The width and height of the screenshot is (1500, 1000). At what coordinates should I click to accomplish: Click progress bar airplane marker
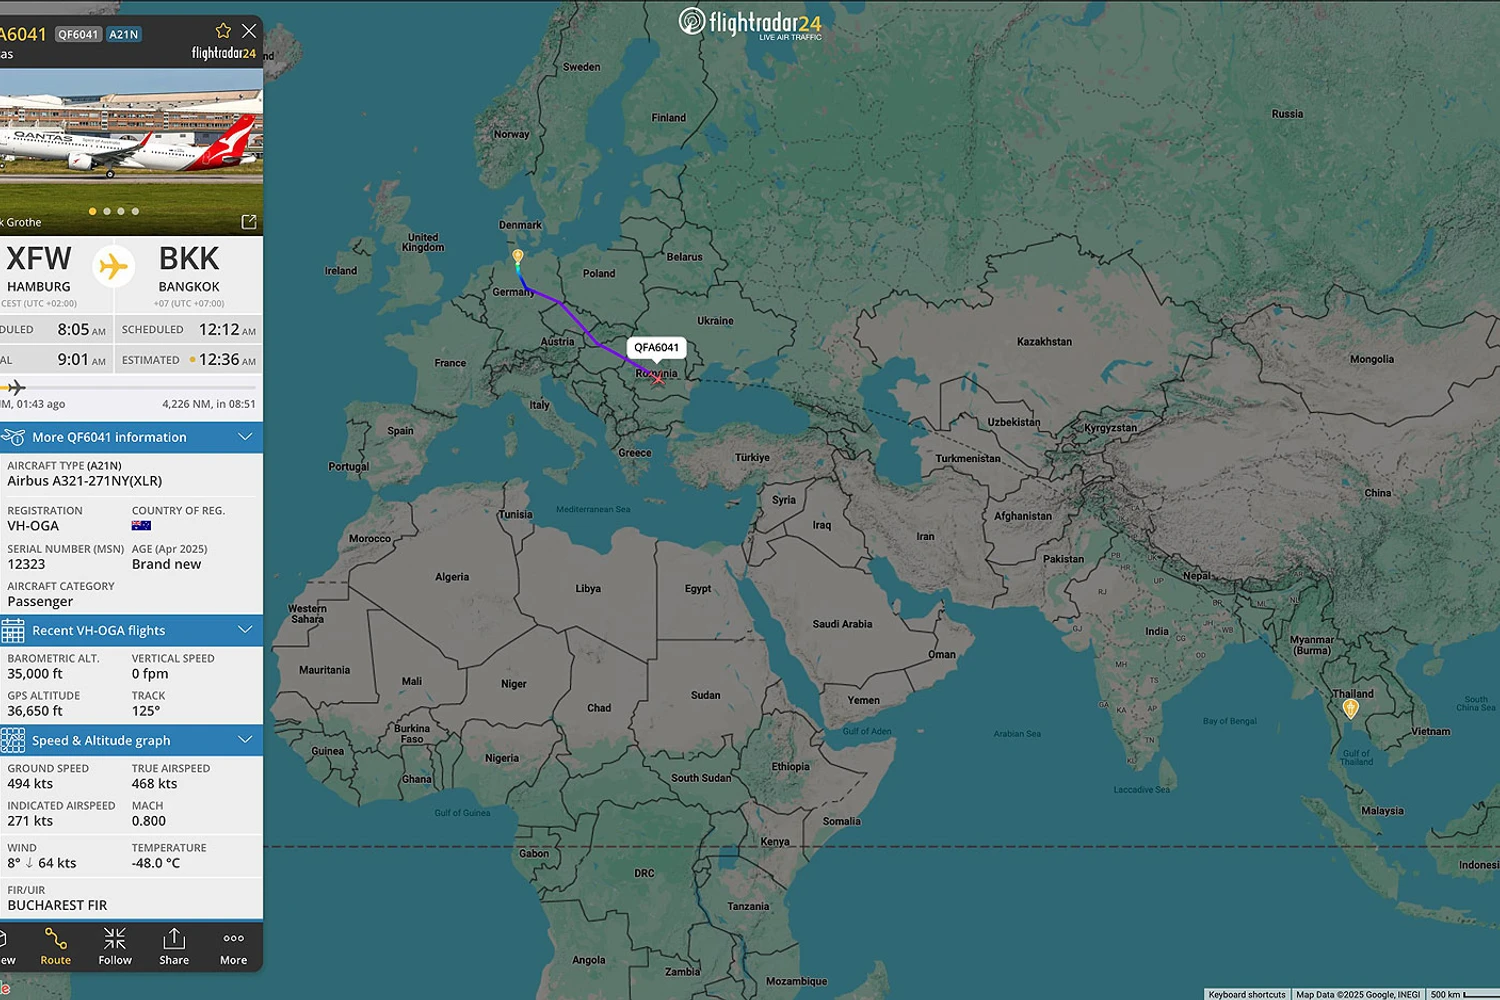(x=16, y=387)
